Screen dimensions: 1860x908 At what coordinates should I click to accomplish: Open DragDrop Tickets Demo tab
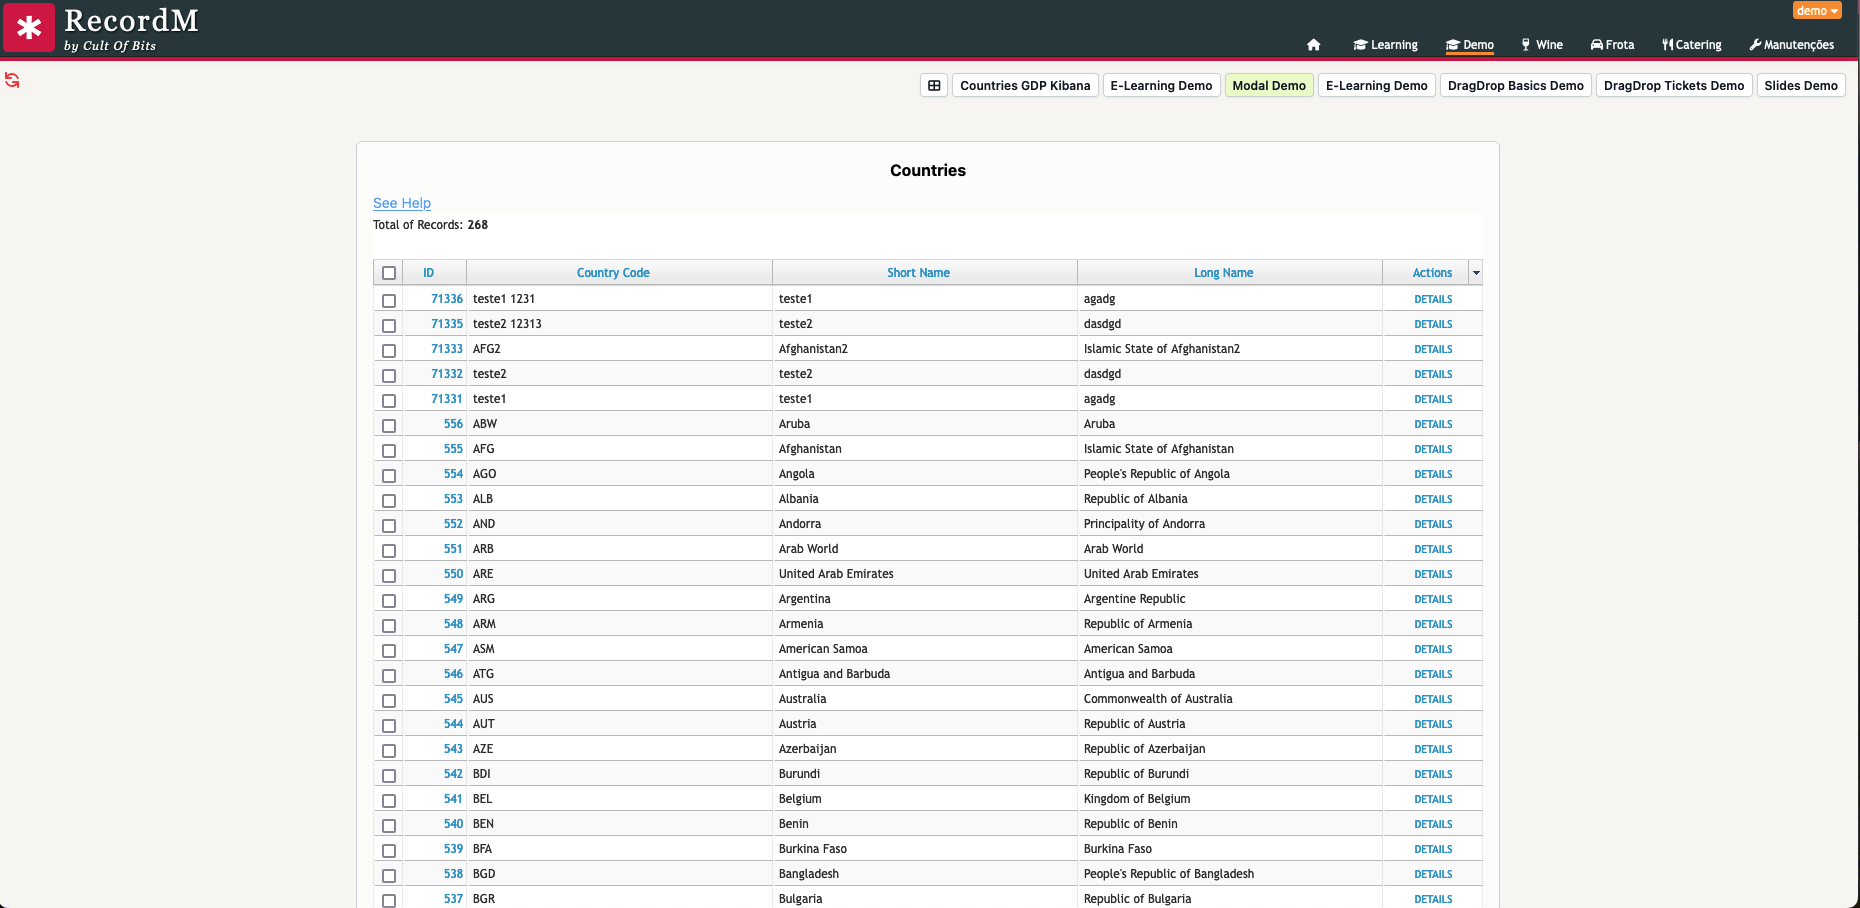(x=1674, y=86)
